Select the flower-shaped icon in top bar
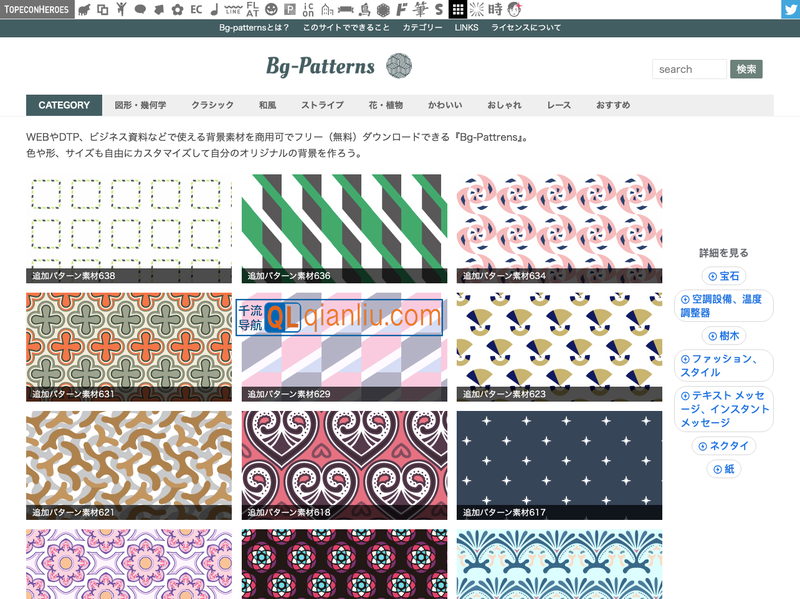Viewport: 800px width, 599px height. coord(178,10)
